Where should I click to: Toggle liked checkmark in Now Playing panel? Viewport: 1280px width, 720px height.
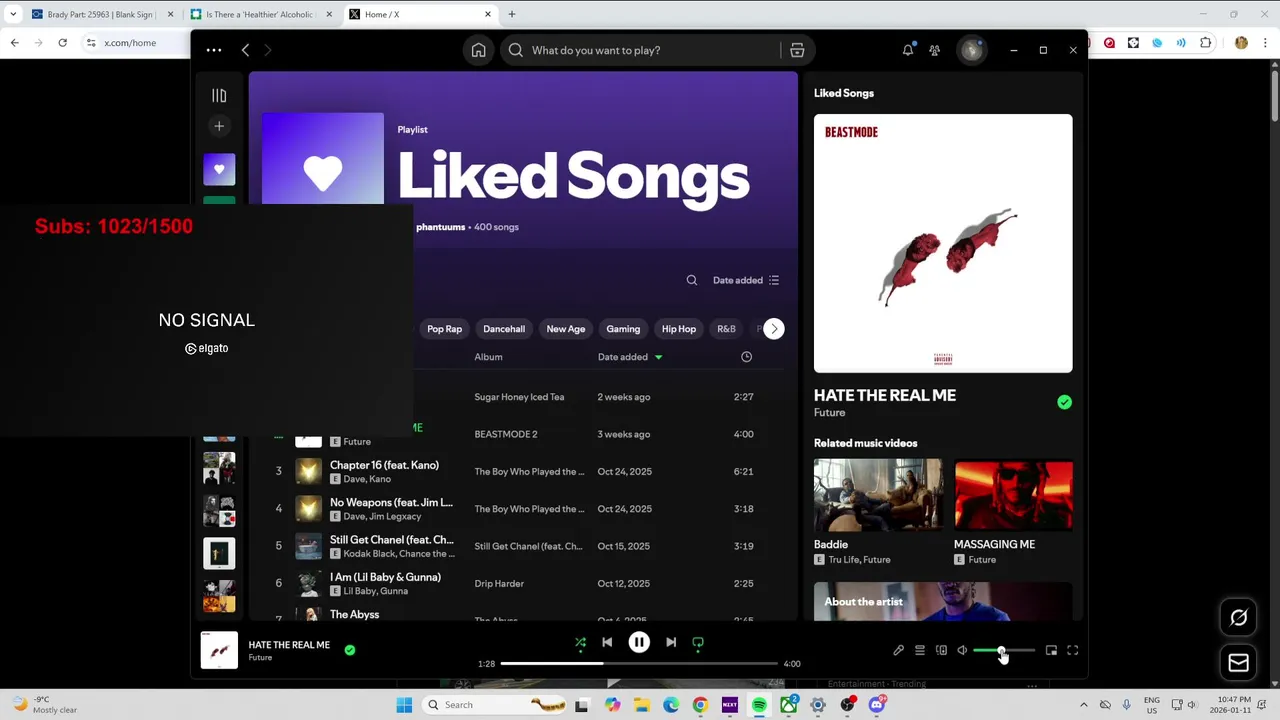[1064, 402]
